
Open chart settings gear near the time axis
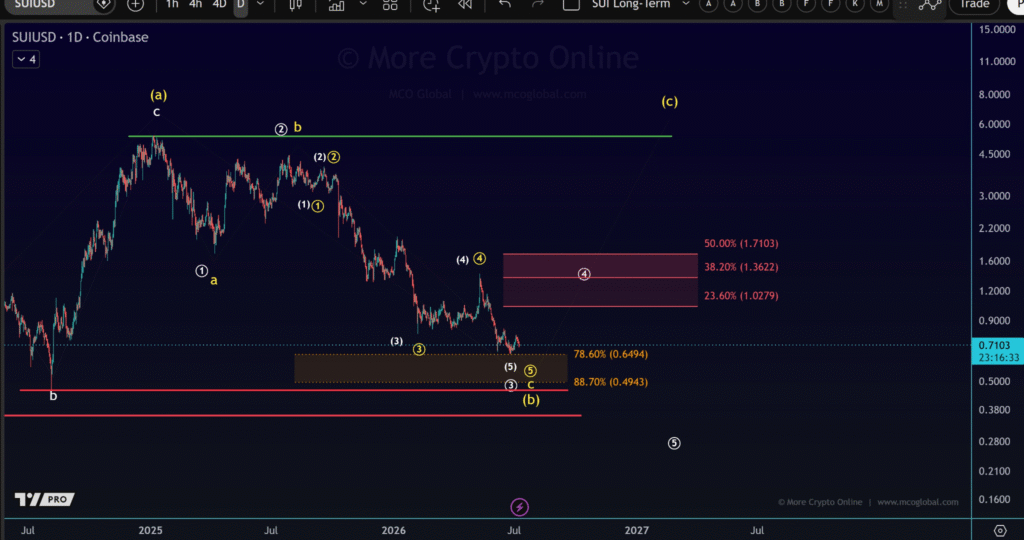1000,530
